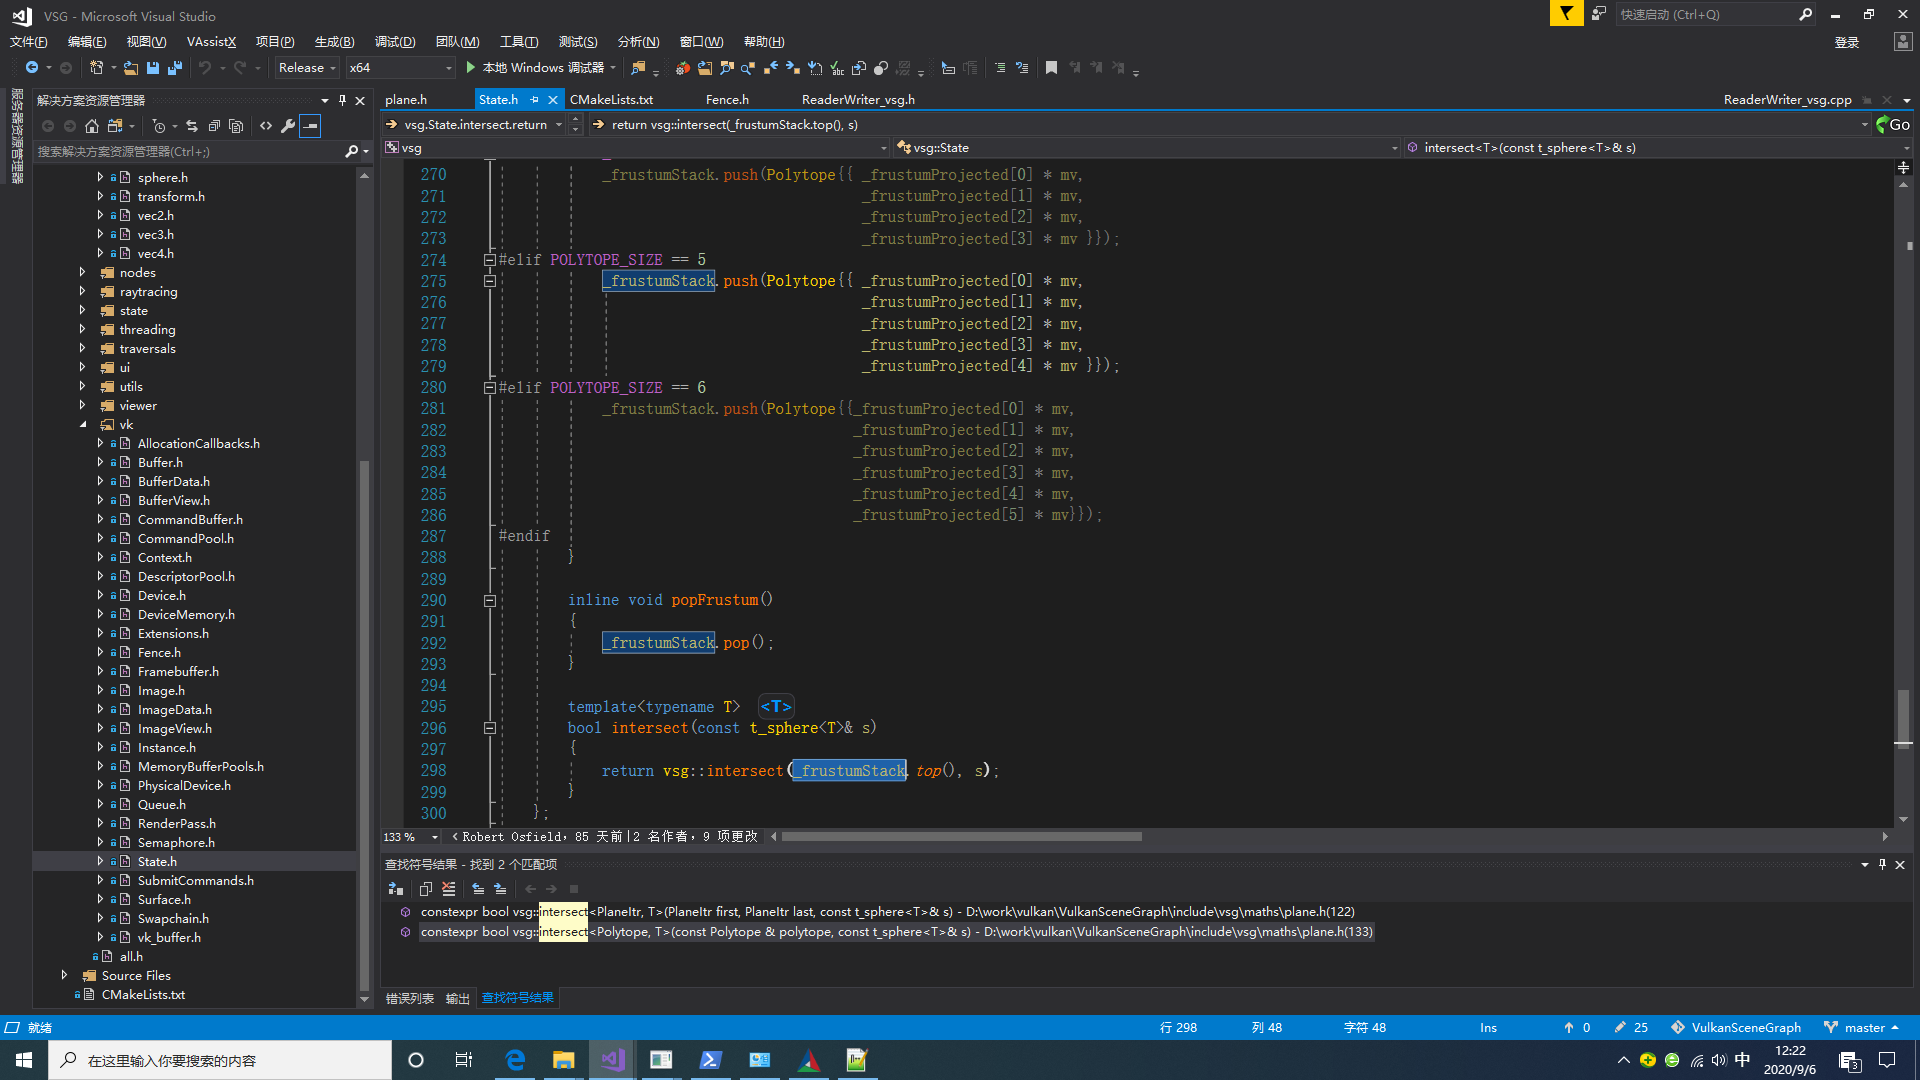Click the bookmark toolbar icon

tap(1051, 68)
